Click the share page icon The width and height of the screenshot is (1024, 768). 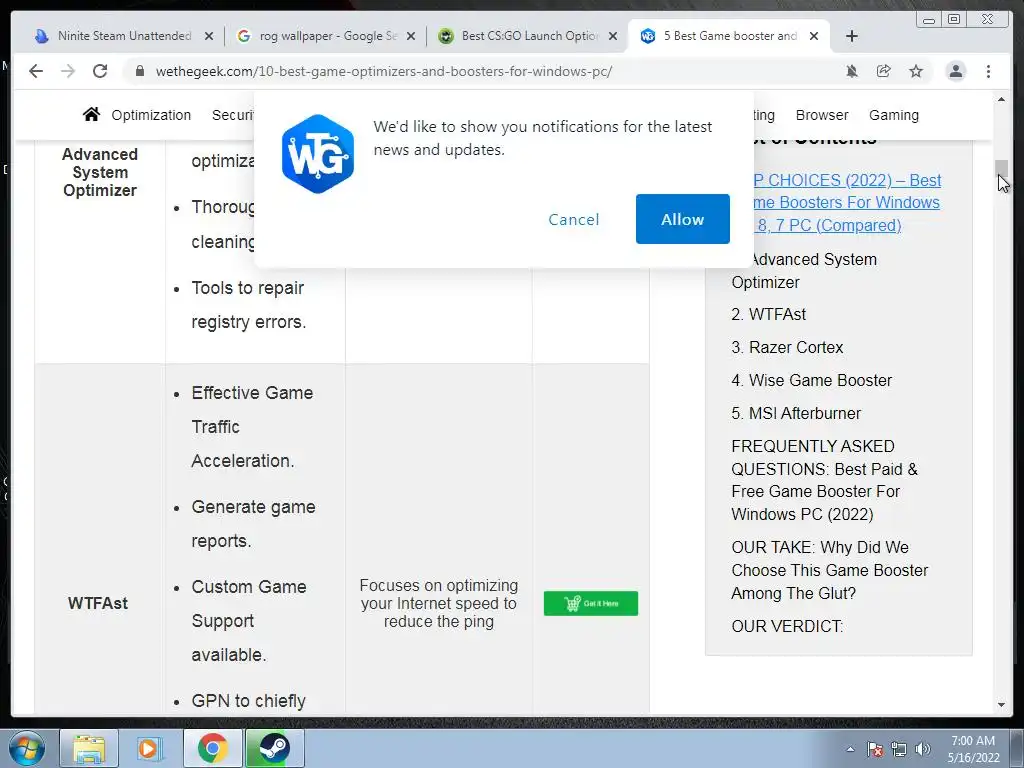point(884,71)
